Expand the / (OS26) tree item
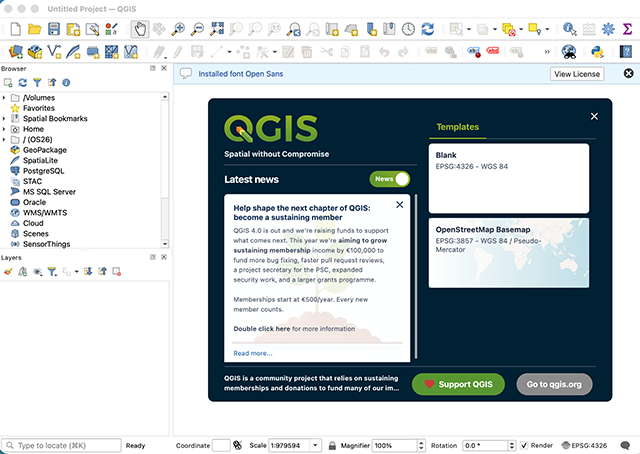Viewport: 640px width, 454px height. pos(4,140)
